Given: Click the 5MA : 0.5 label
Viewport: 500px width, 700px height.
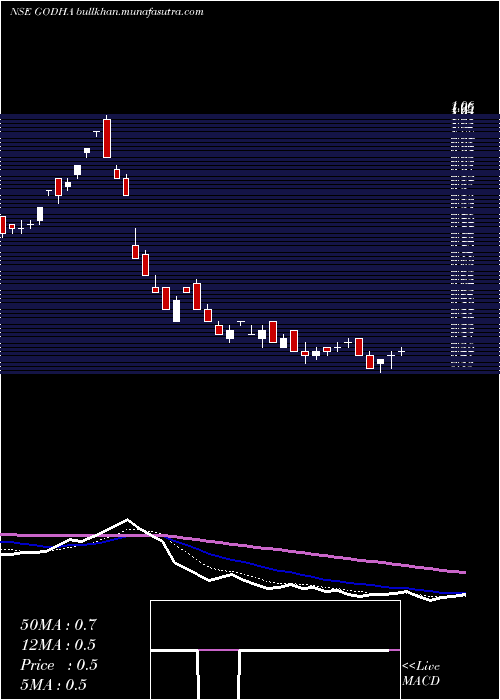Looking at the screenshot, I should pos(54,685).
